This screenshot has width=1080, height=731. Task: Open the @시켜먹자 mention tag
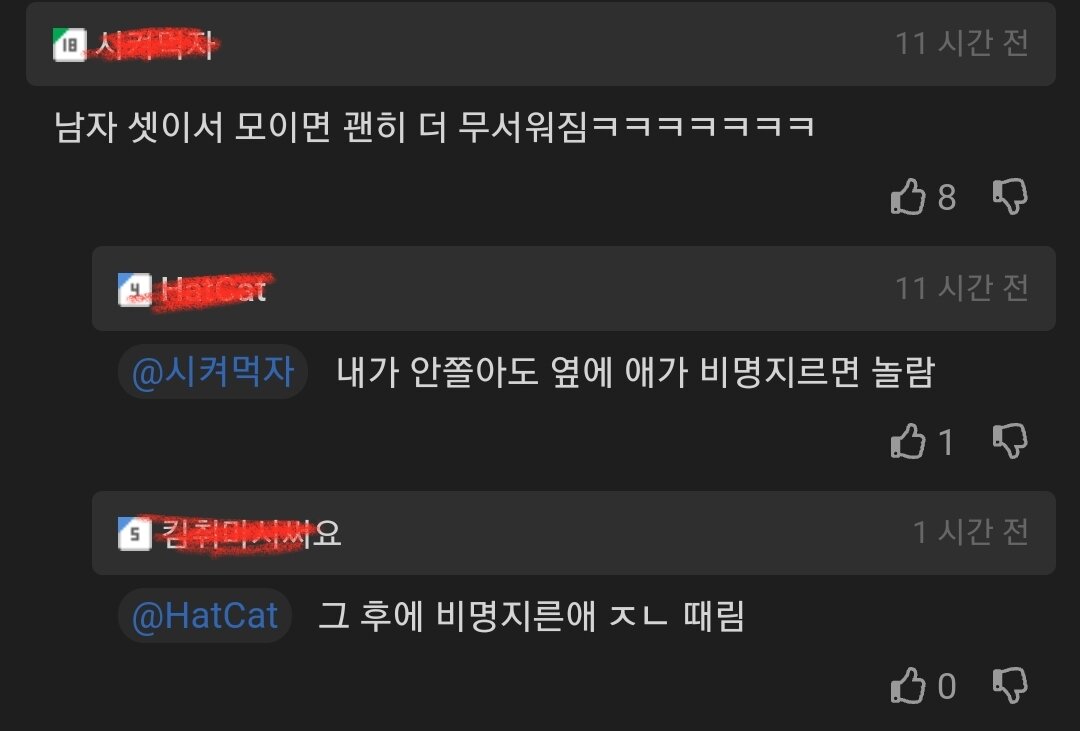(x=213, y=372)
